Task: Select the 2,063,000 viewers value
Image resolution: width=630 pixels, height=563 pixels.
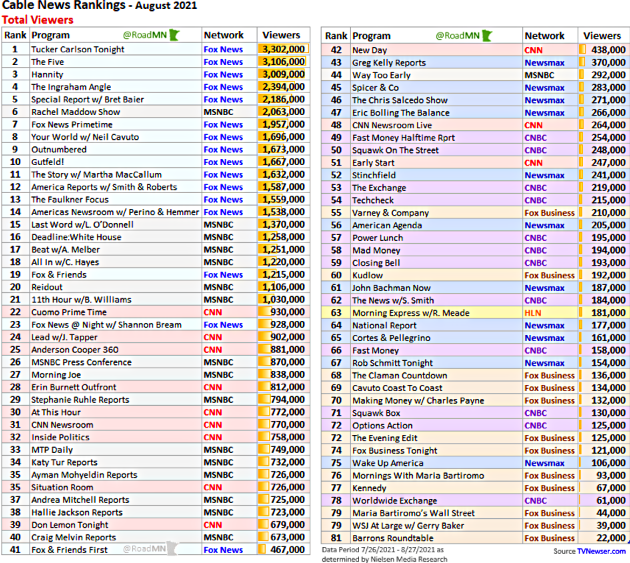Action: pos(283,112)
